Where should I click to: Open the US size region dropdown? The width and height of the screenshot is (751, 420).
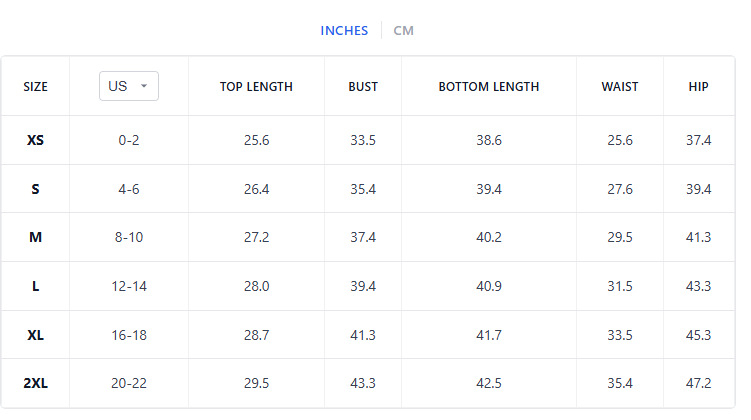click(128, 86)
